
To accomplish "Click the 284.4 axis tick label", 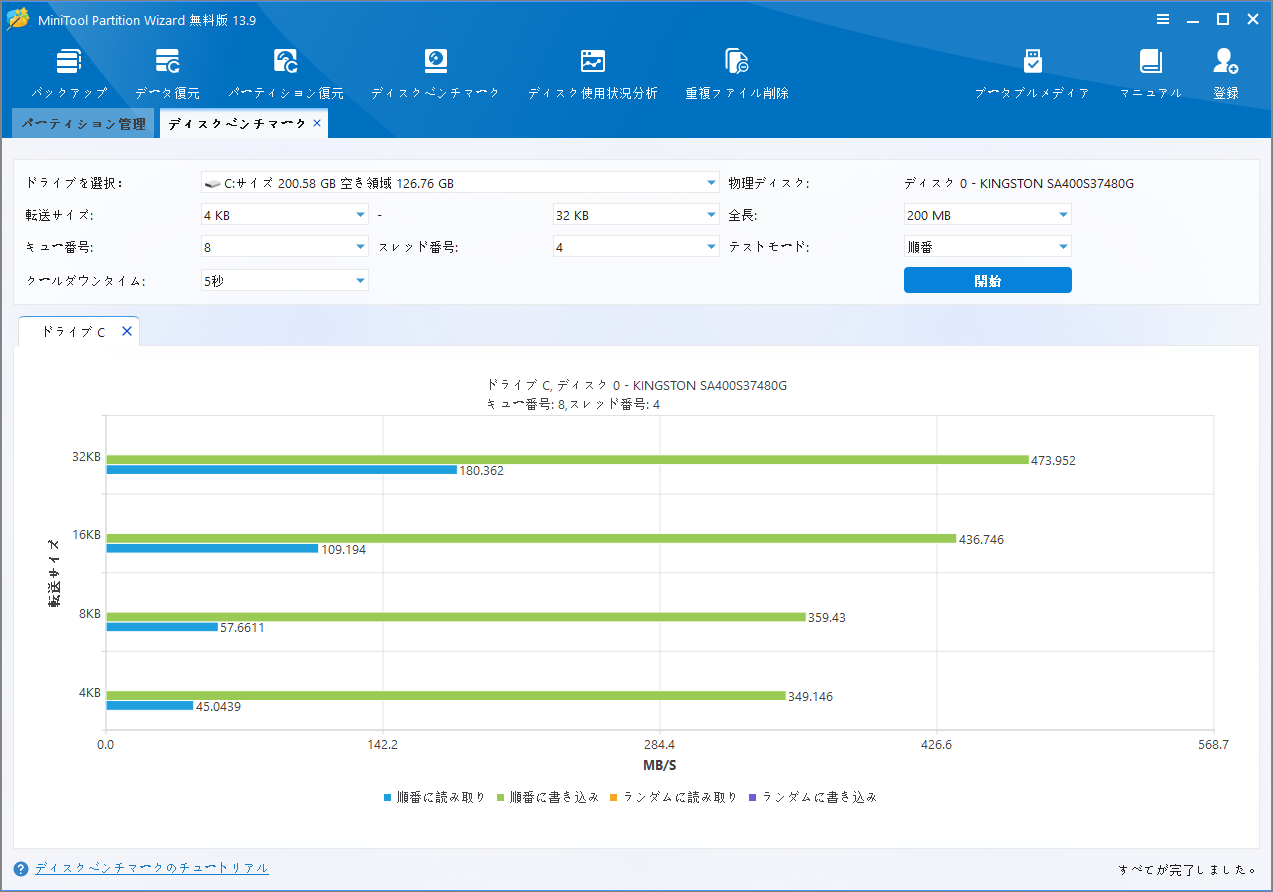I will [660, 745].
